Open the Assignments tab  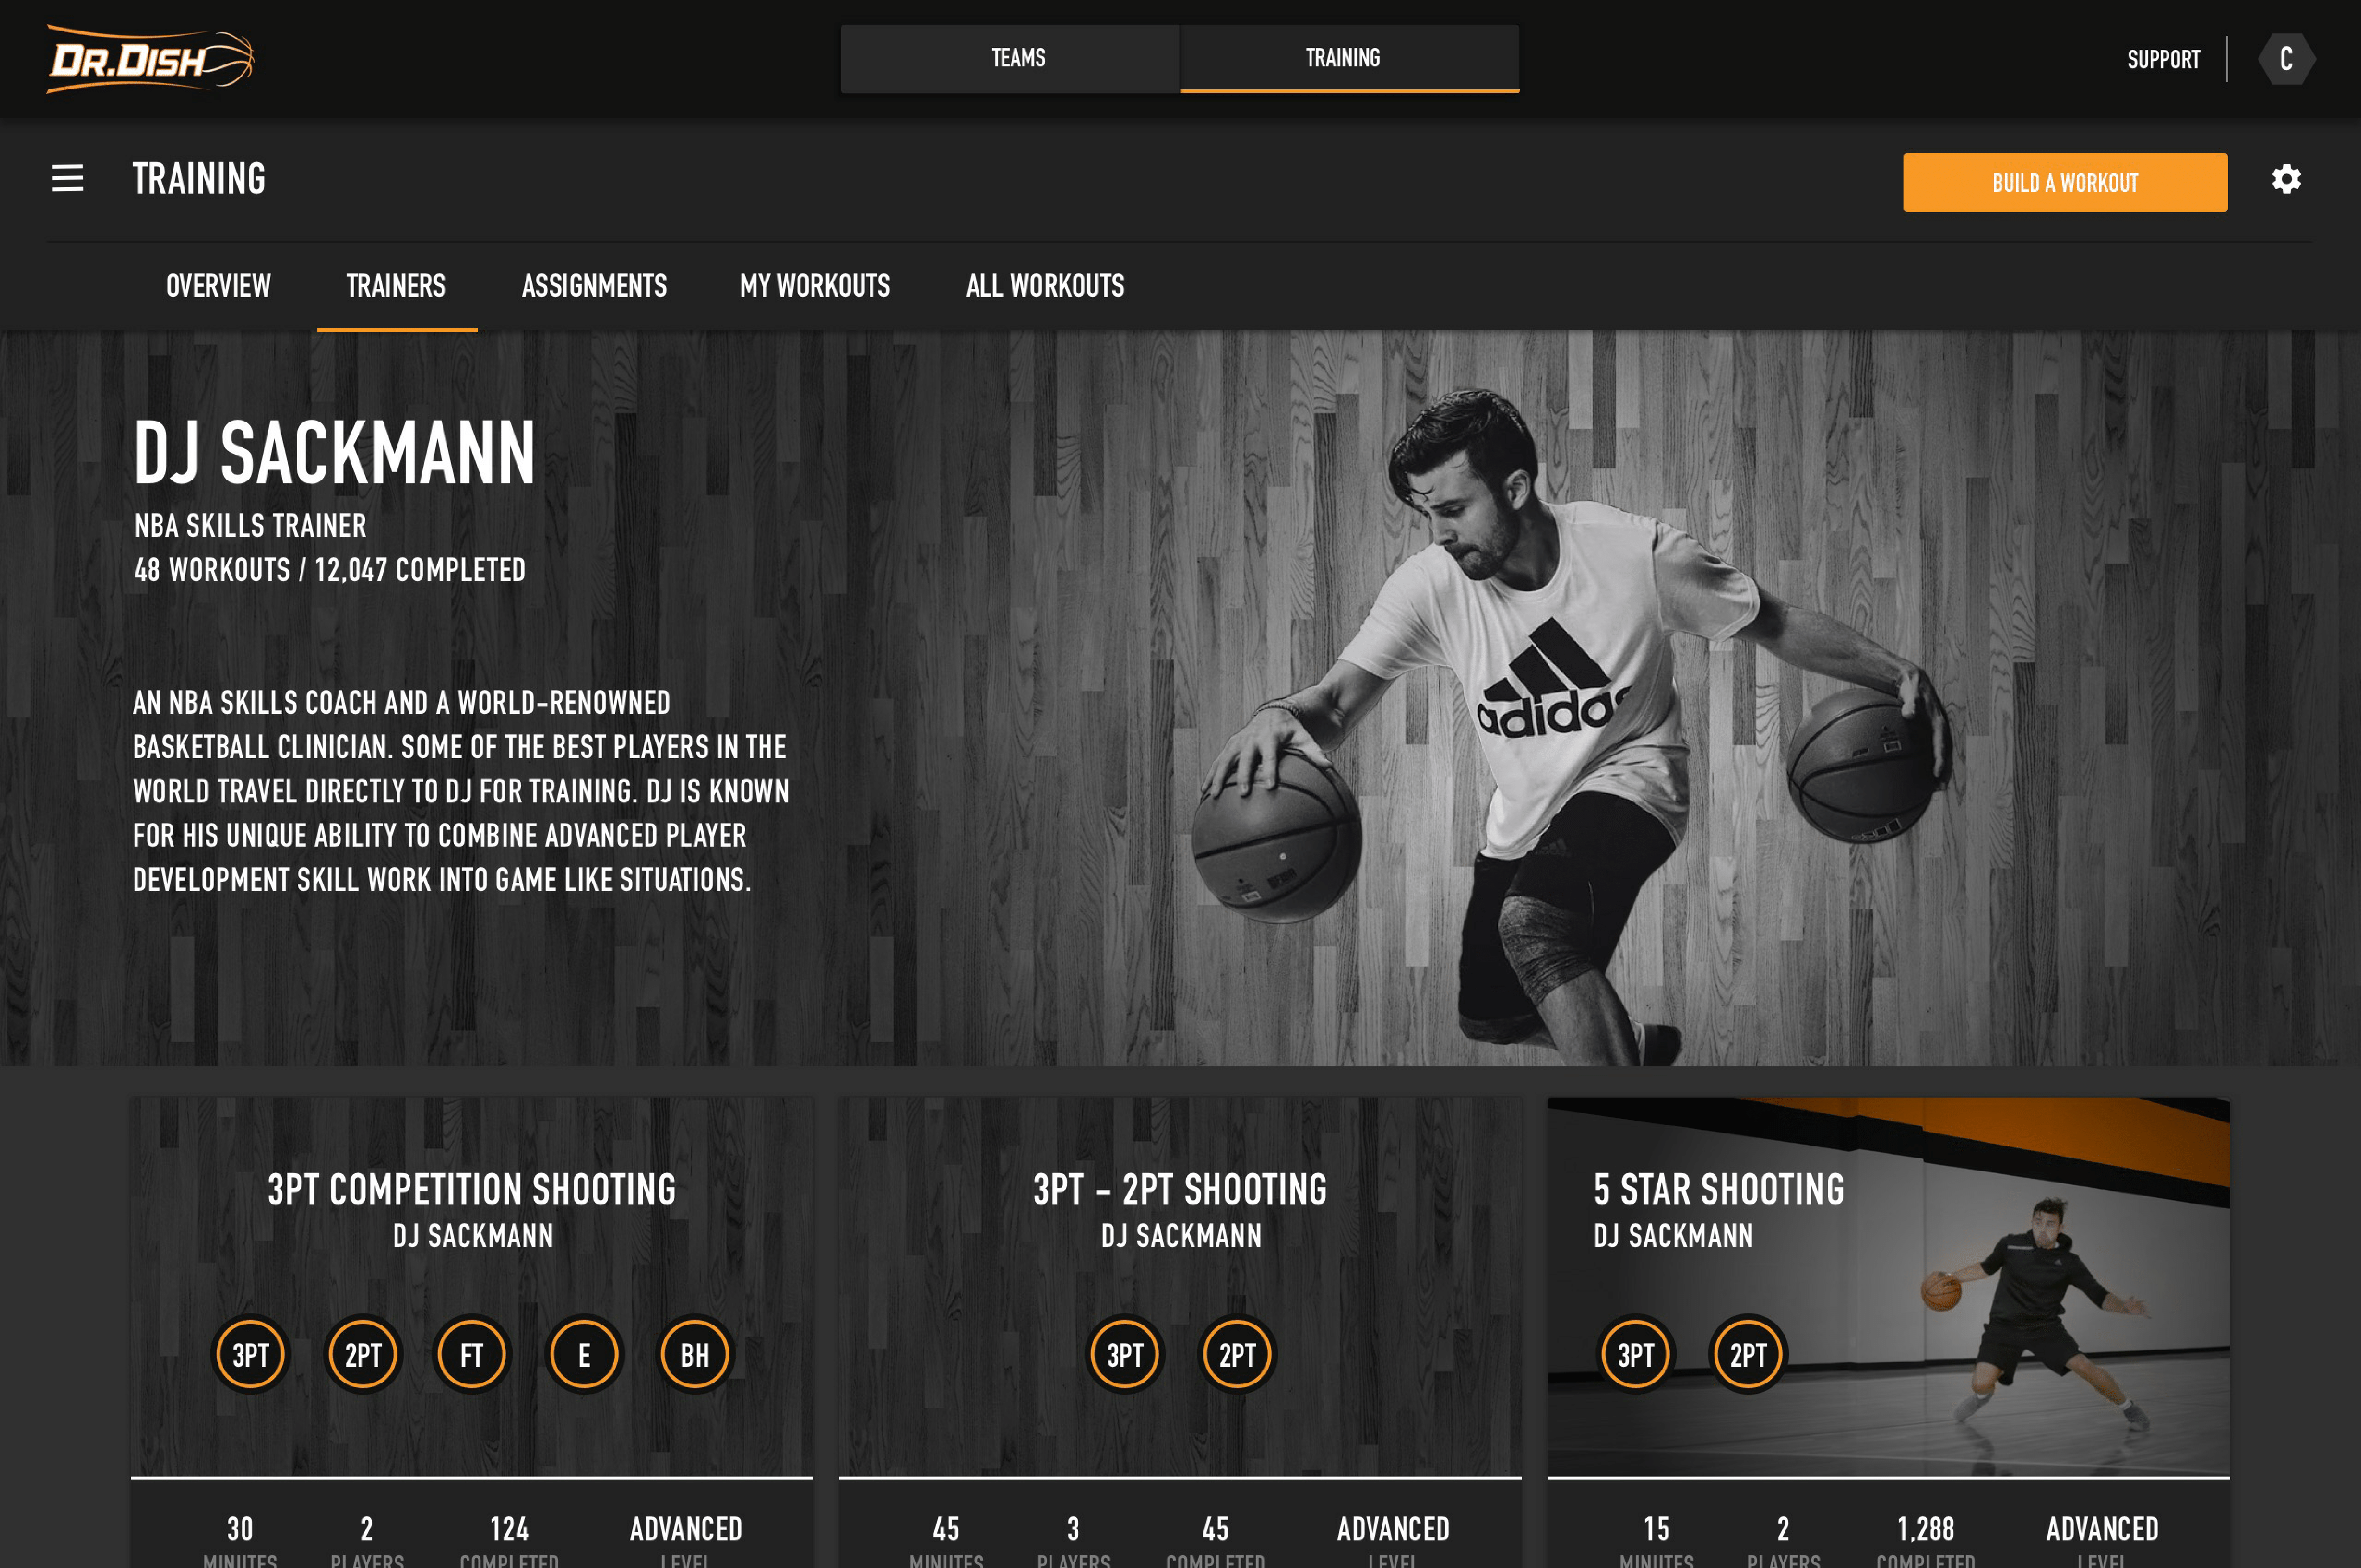pos(594,286)
